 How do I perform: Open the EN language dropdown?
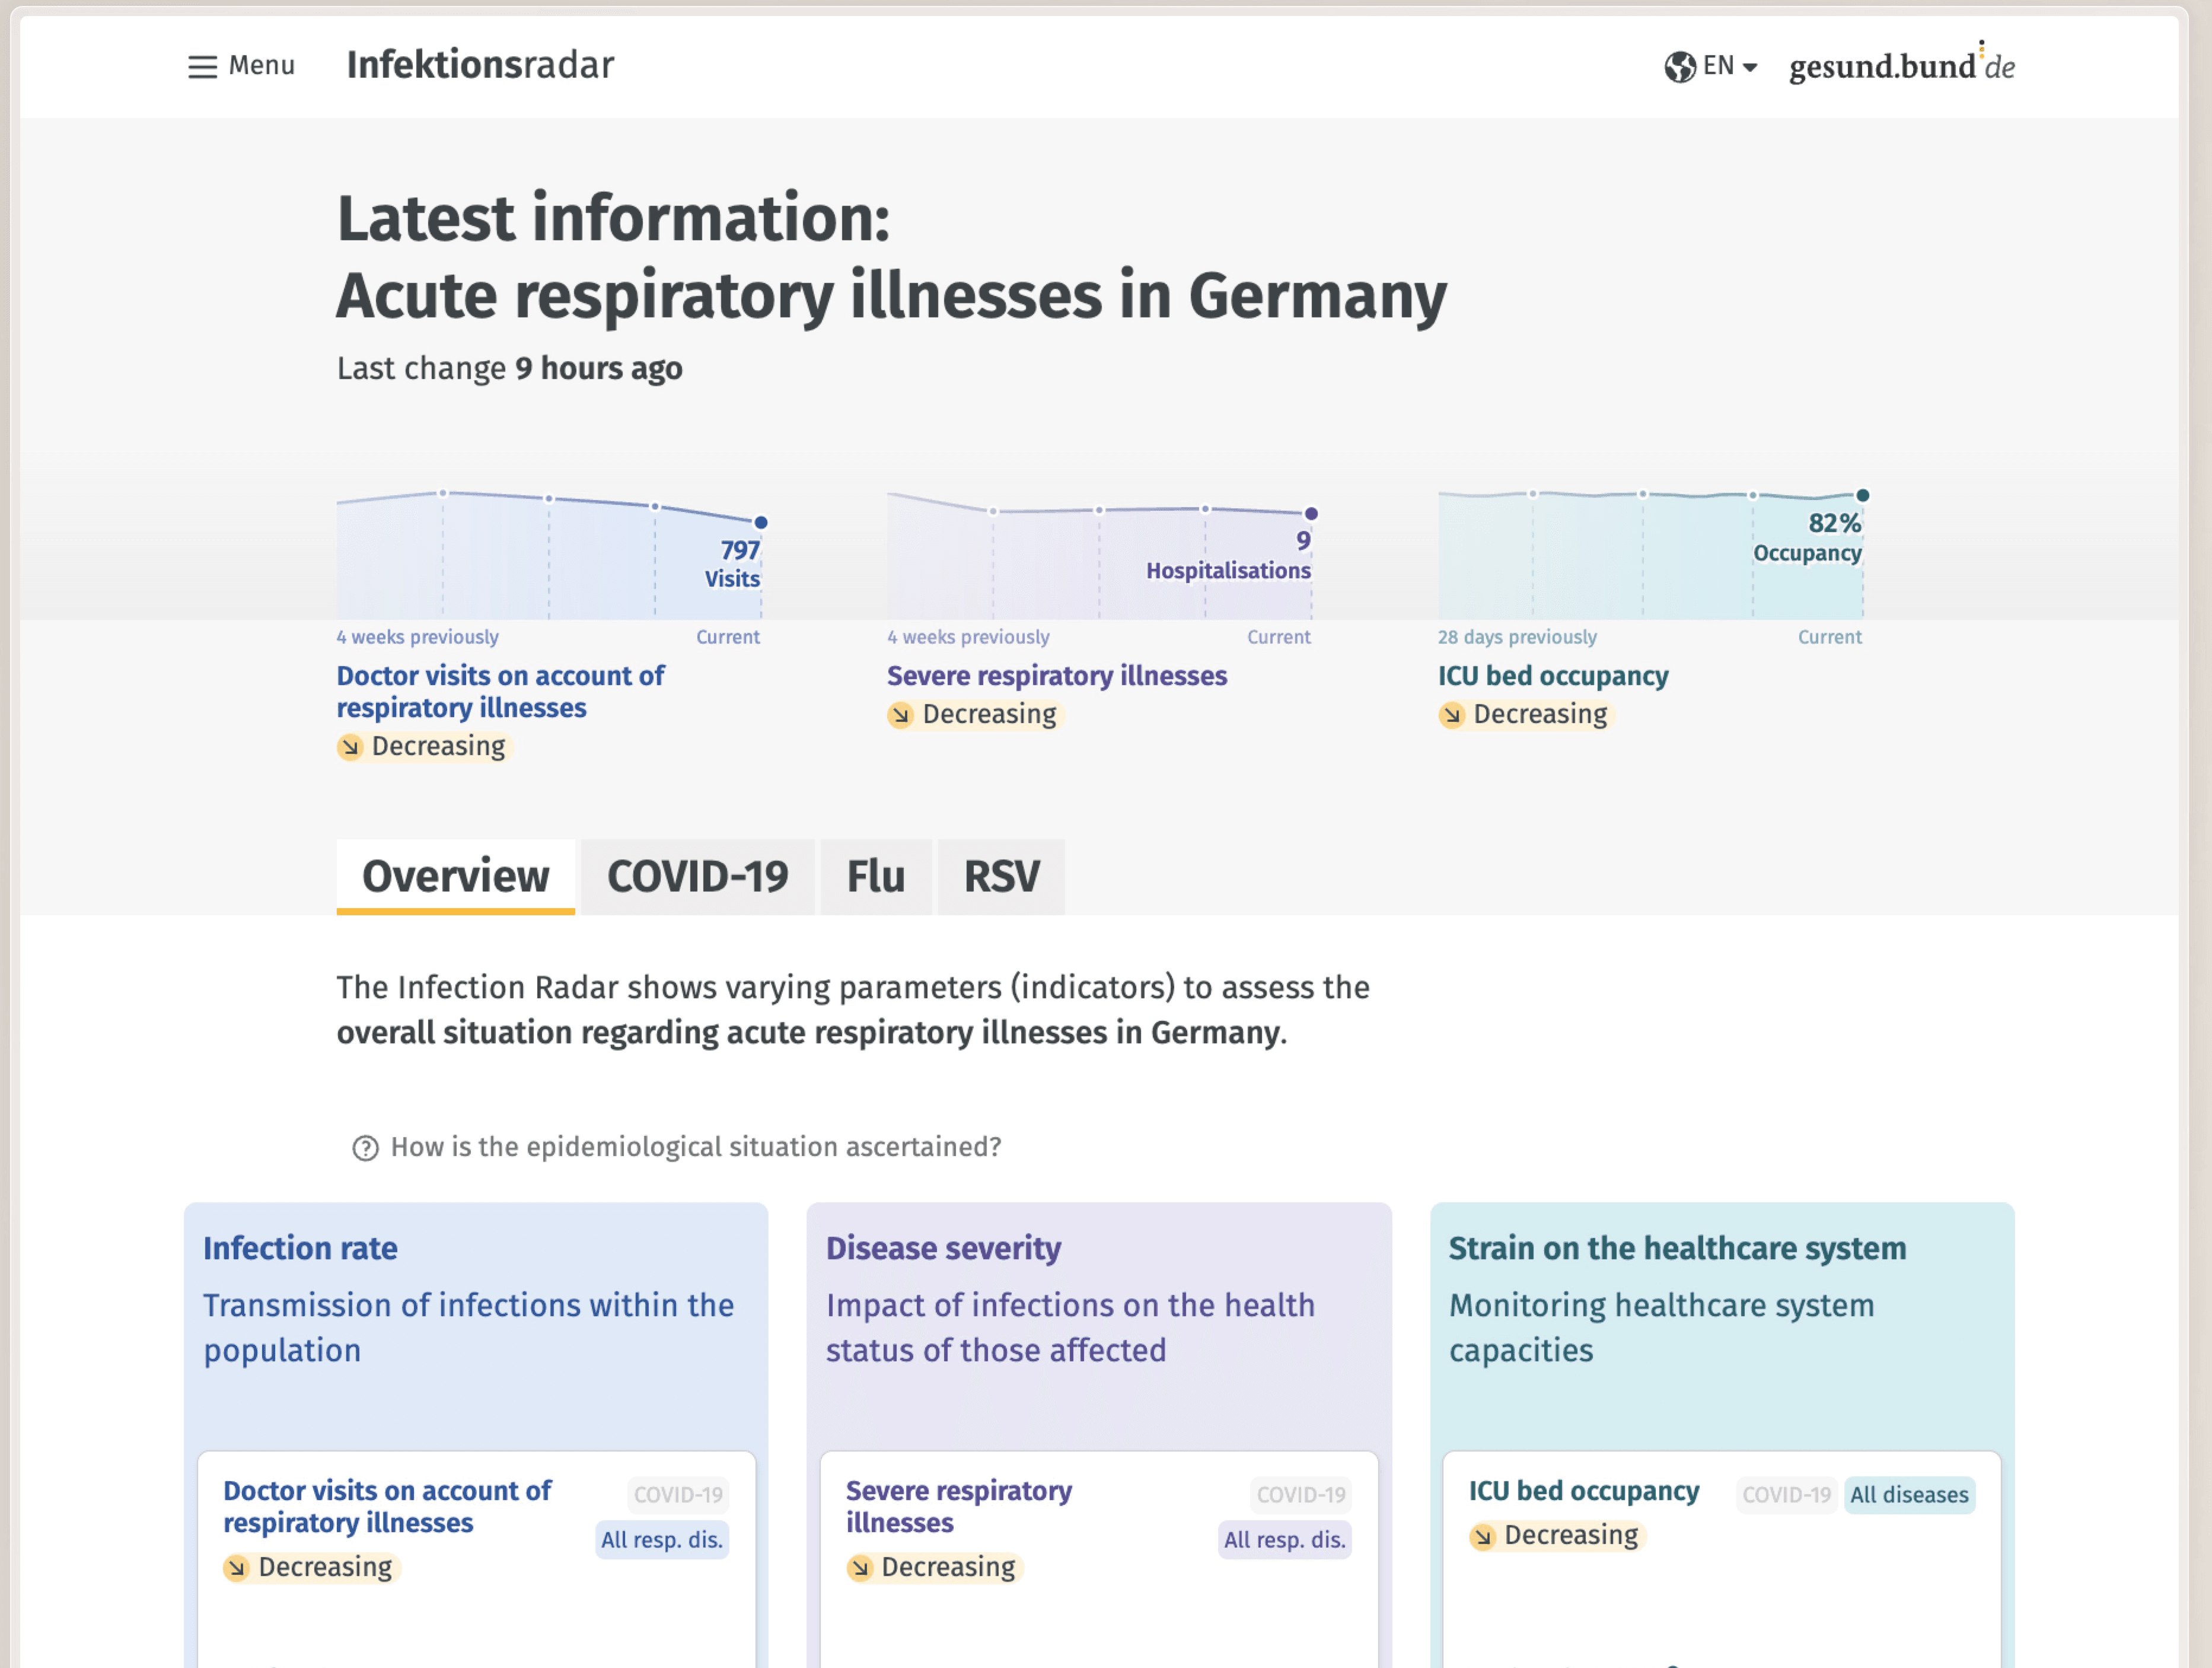(1718, 66)
